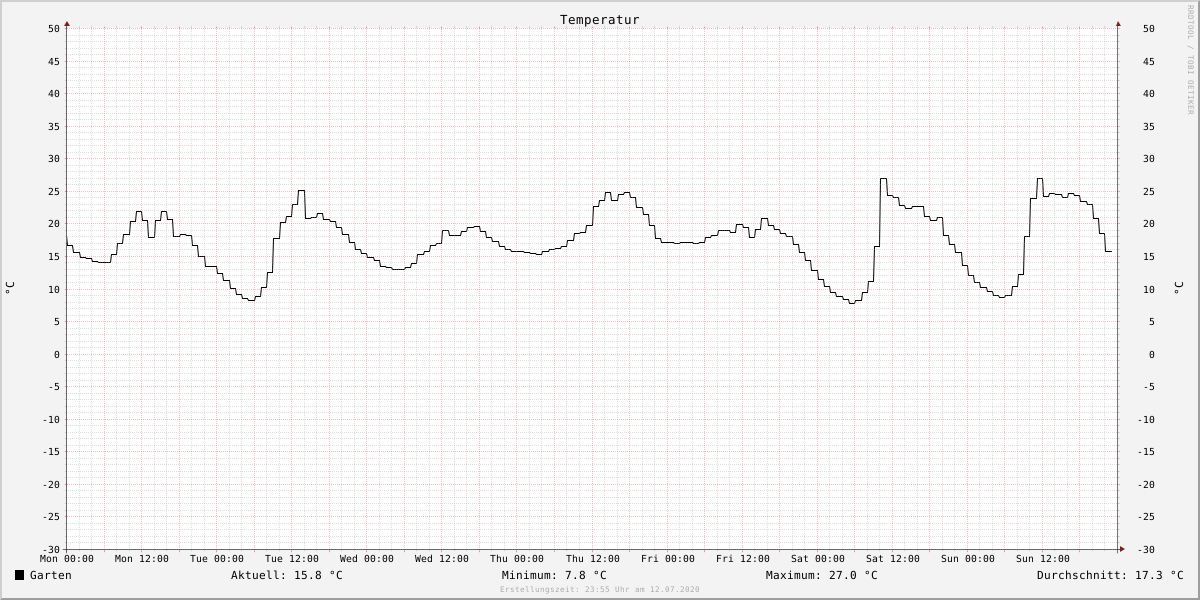Click the Erstellungszeit timestamp footer text

(x=600, y=590)
